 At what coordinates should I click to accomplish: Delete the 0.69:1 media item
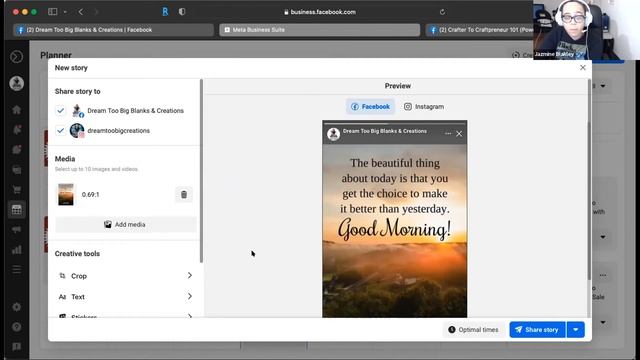point(184,195)
